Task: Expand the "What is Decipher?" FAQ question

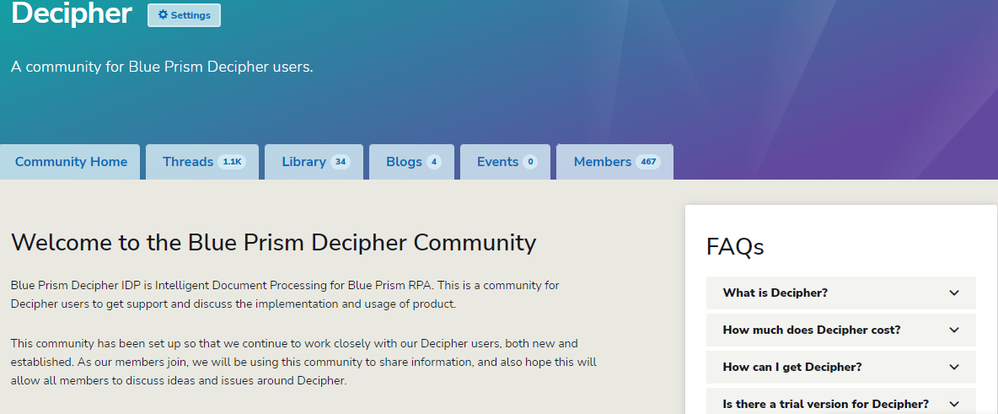Action: 775,293
